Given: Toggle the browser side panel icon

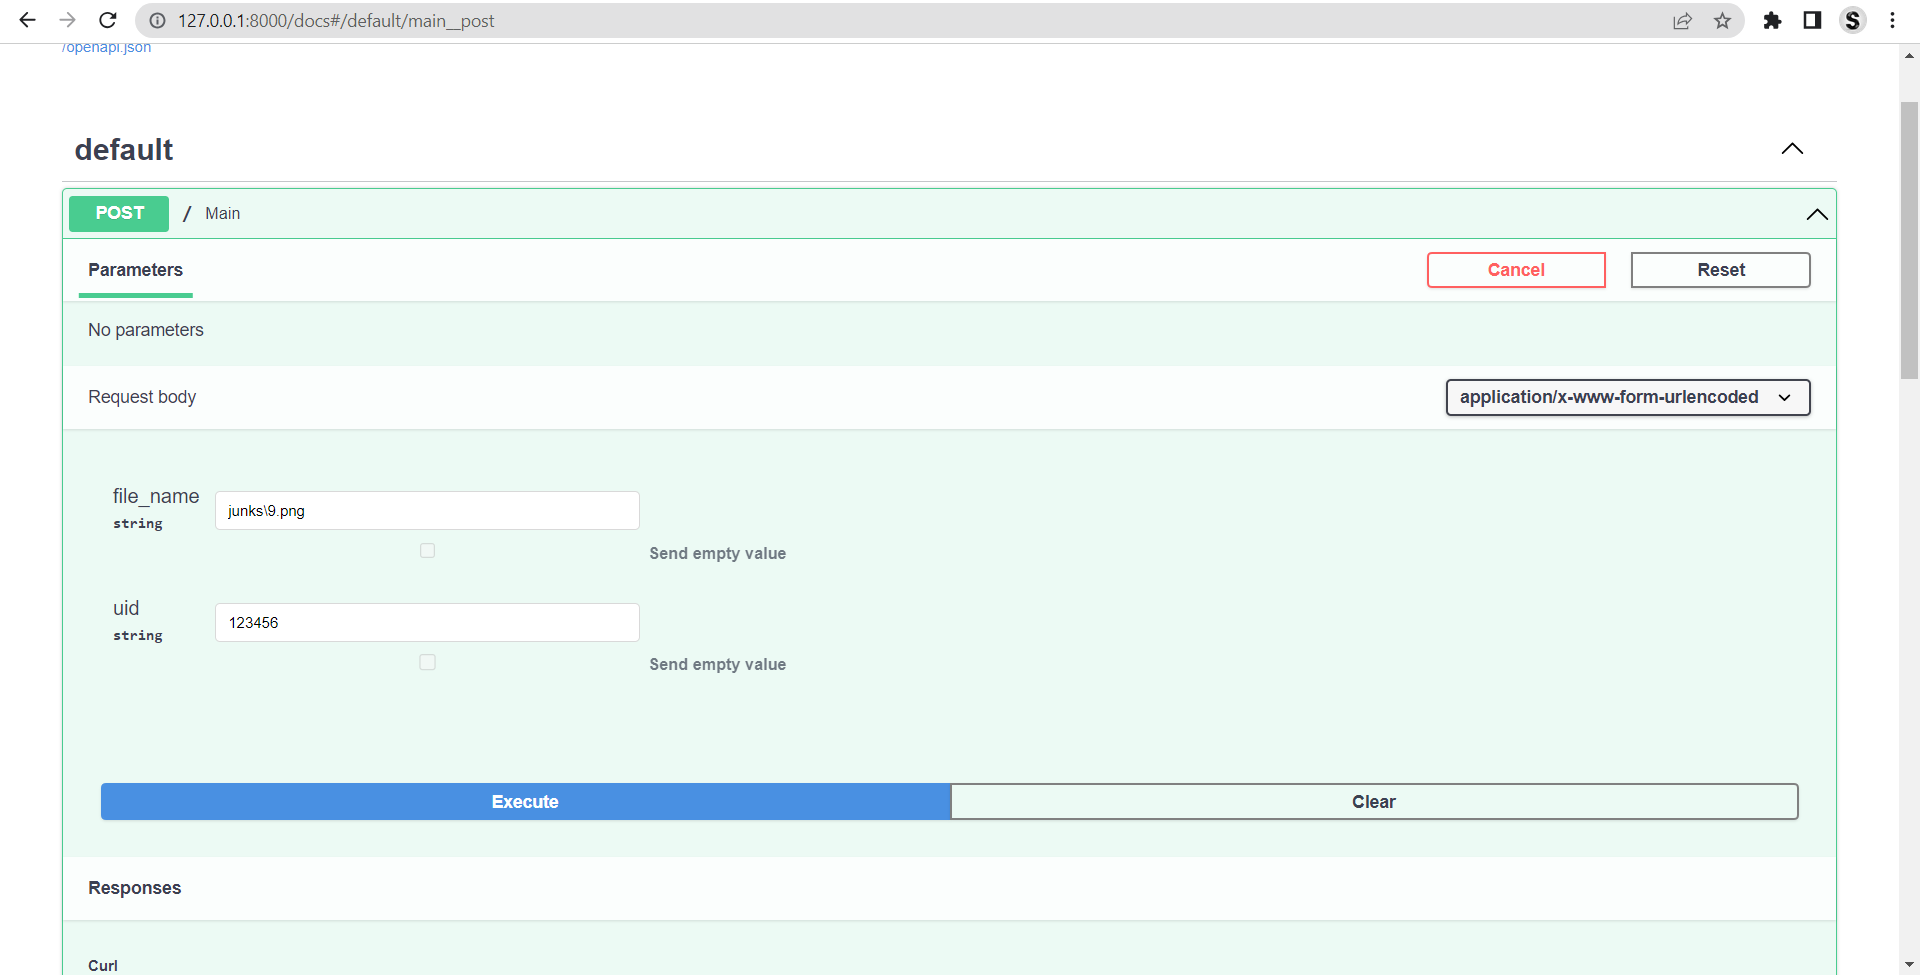Looking at the screenshot, I should click(1812, 20).
